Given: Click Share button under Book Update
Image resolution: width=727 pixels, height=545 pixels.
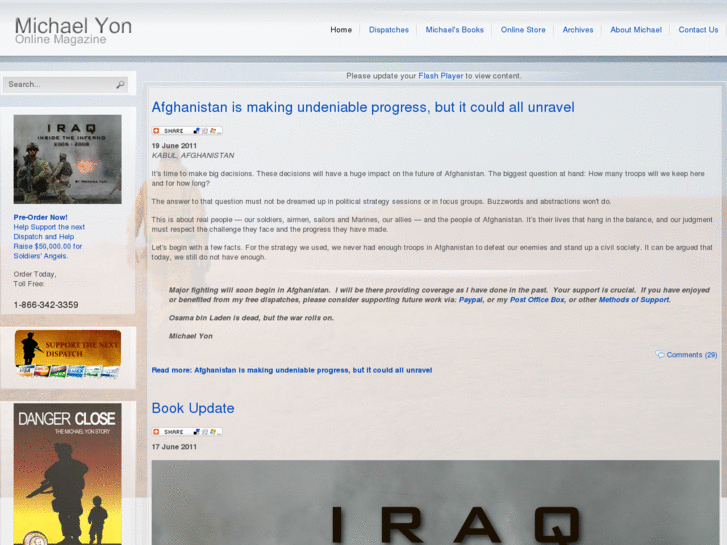Looking at the screenshot, I should [187, 432].
